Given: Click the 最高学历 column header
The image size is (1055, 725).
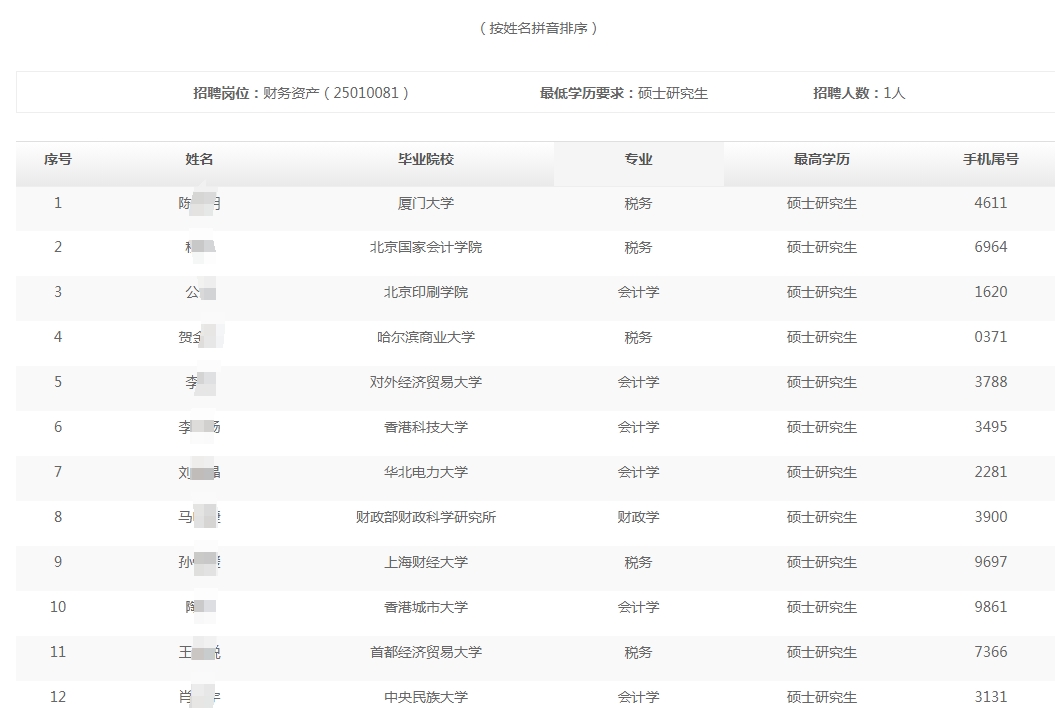Looking at the screenshot, I should click(821, 161).
